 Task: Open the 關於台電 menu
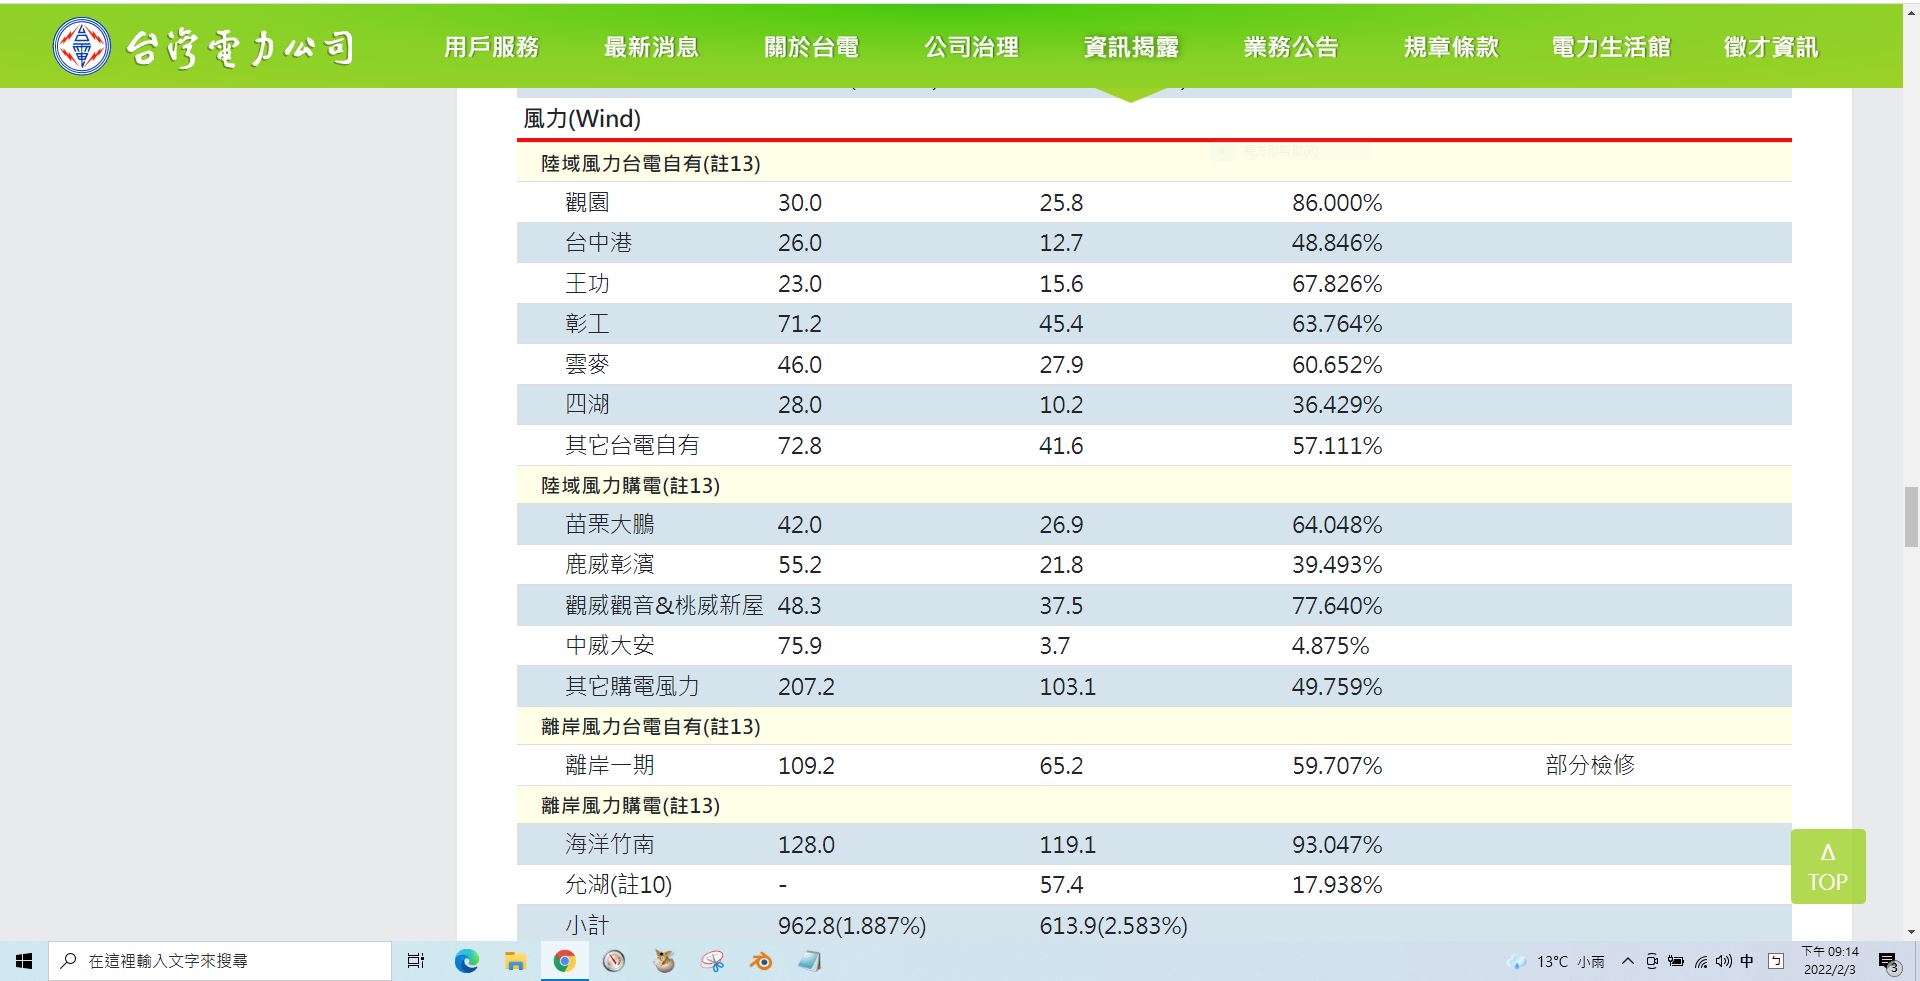coord(812,47)
